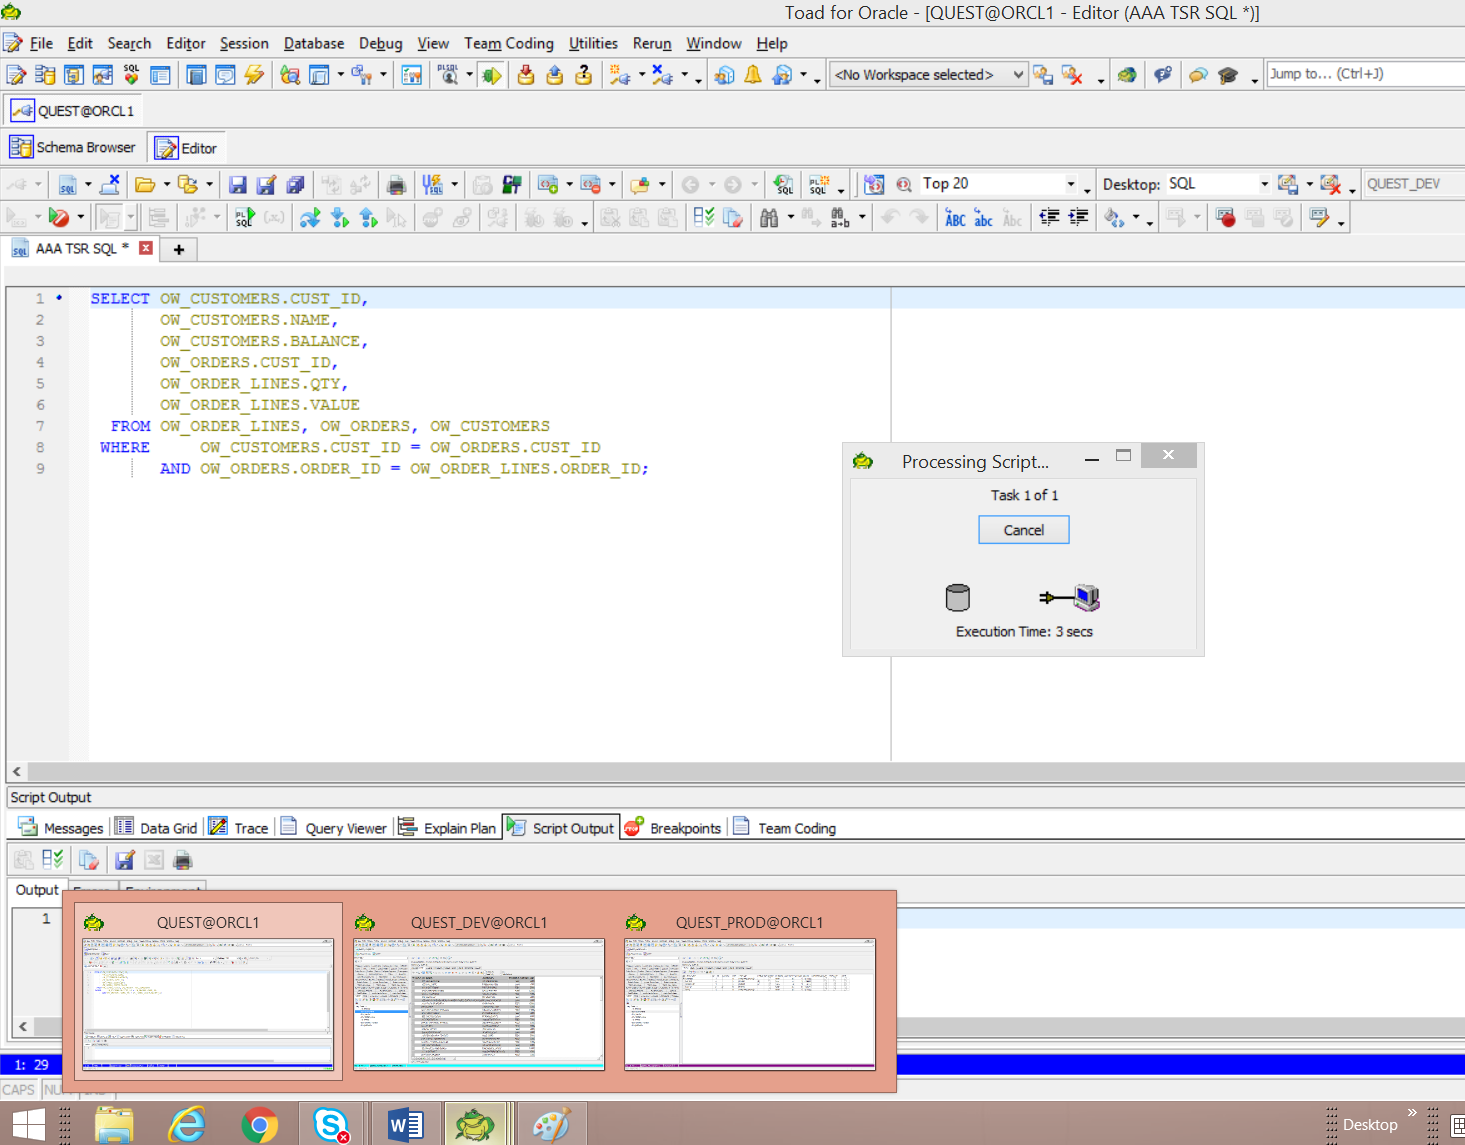Viewport: 1465px width, 1145px height.
Task: Select QUEST_PROD@ORCL1 window thumbnail
Action: (x=750, y=993)
